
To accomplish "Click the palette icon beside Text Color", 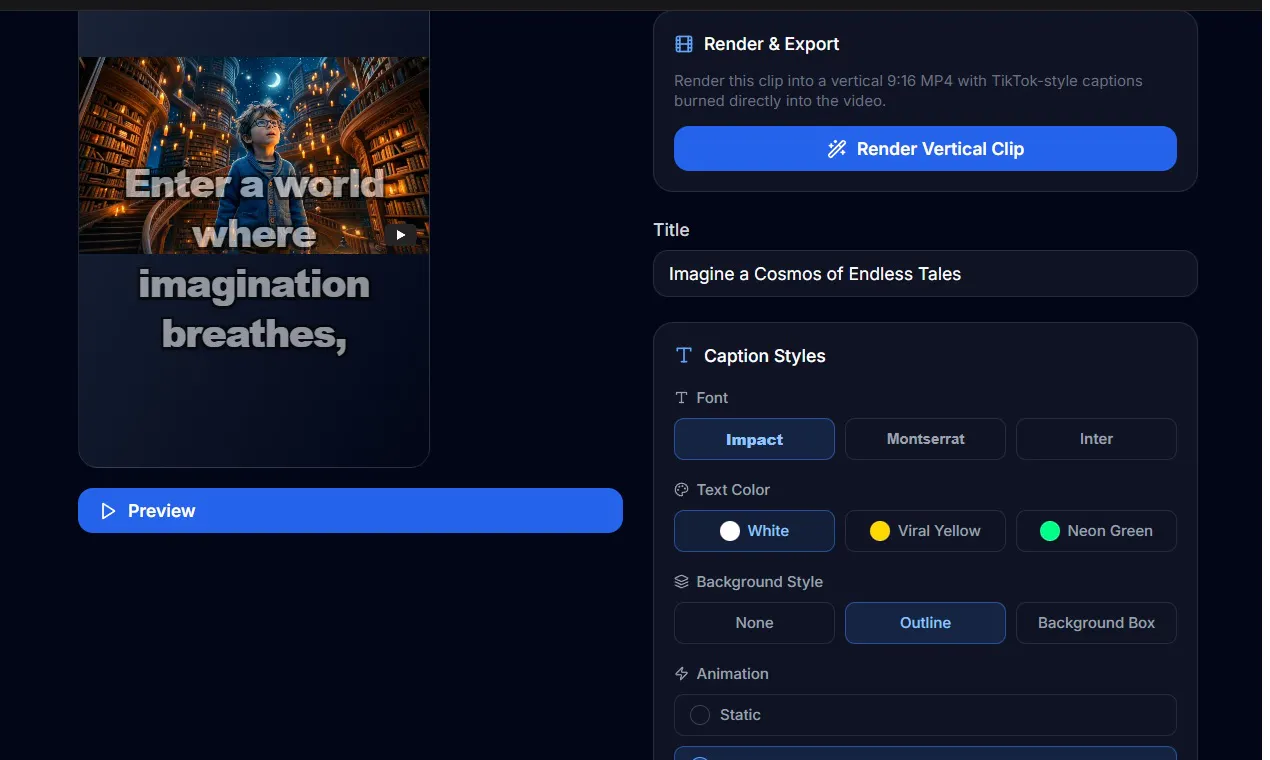I will [681, 490].
